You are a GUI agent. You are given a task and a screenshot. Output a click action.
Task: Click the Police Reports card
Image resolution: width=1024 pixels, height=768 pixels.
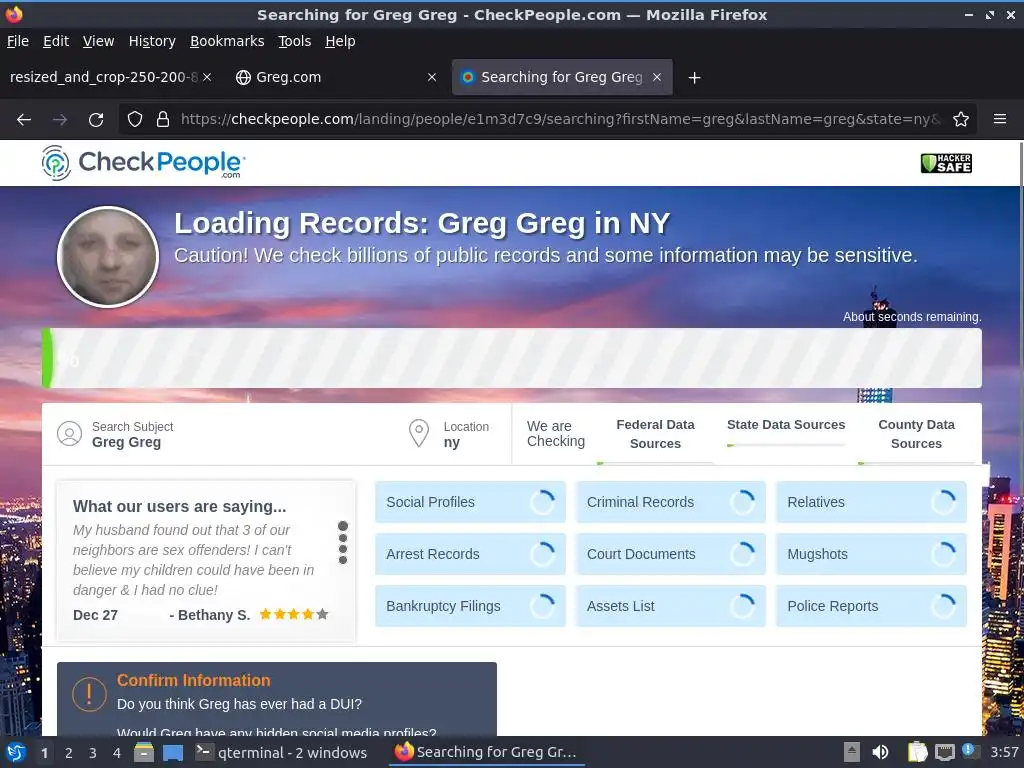coord(871,606)
